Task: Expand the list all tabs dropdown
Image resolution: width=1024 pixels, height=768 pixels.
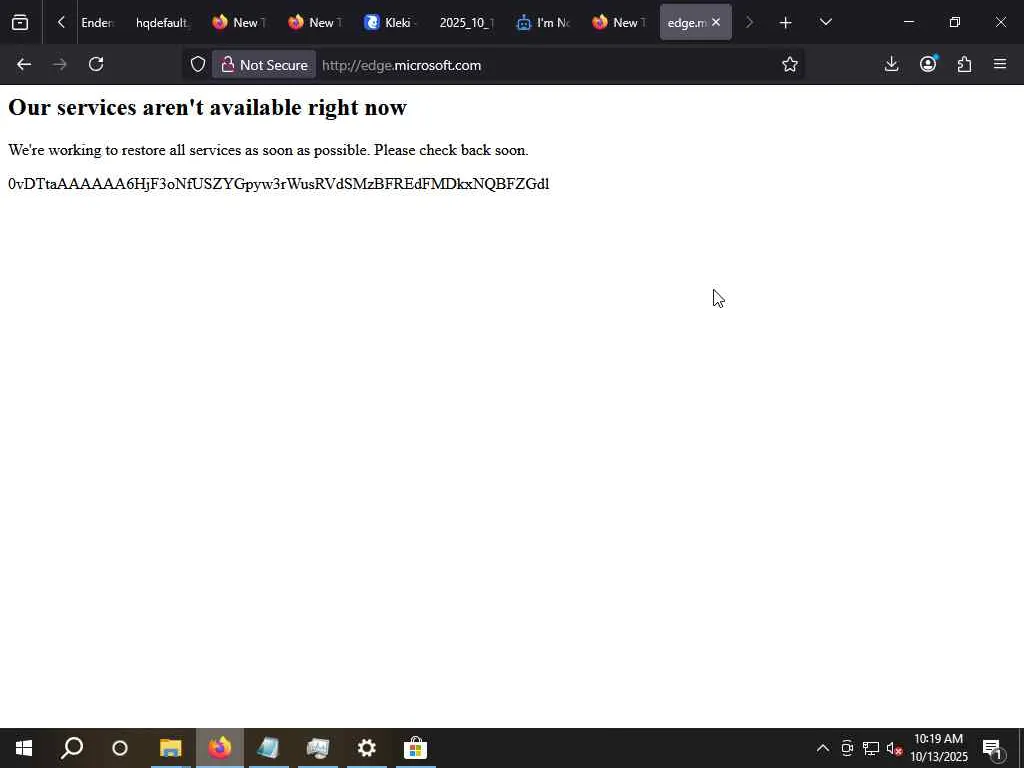Action: pyautogui.click(x=825, y=23)
